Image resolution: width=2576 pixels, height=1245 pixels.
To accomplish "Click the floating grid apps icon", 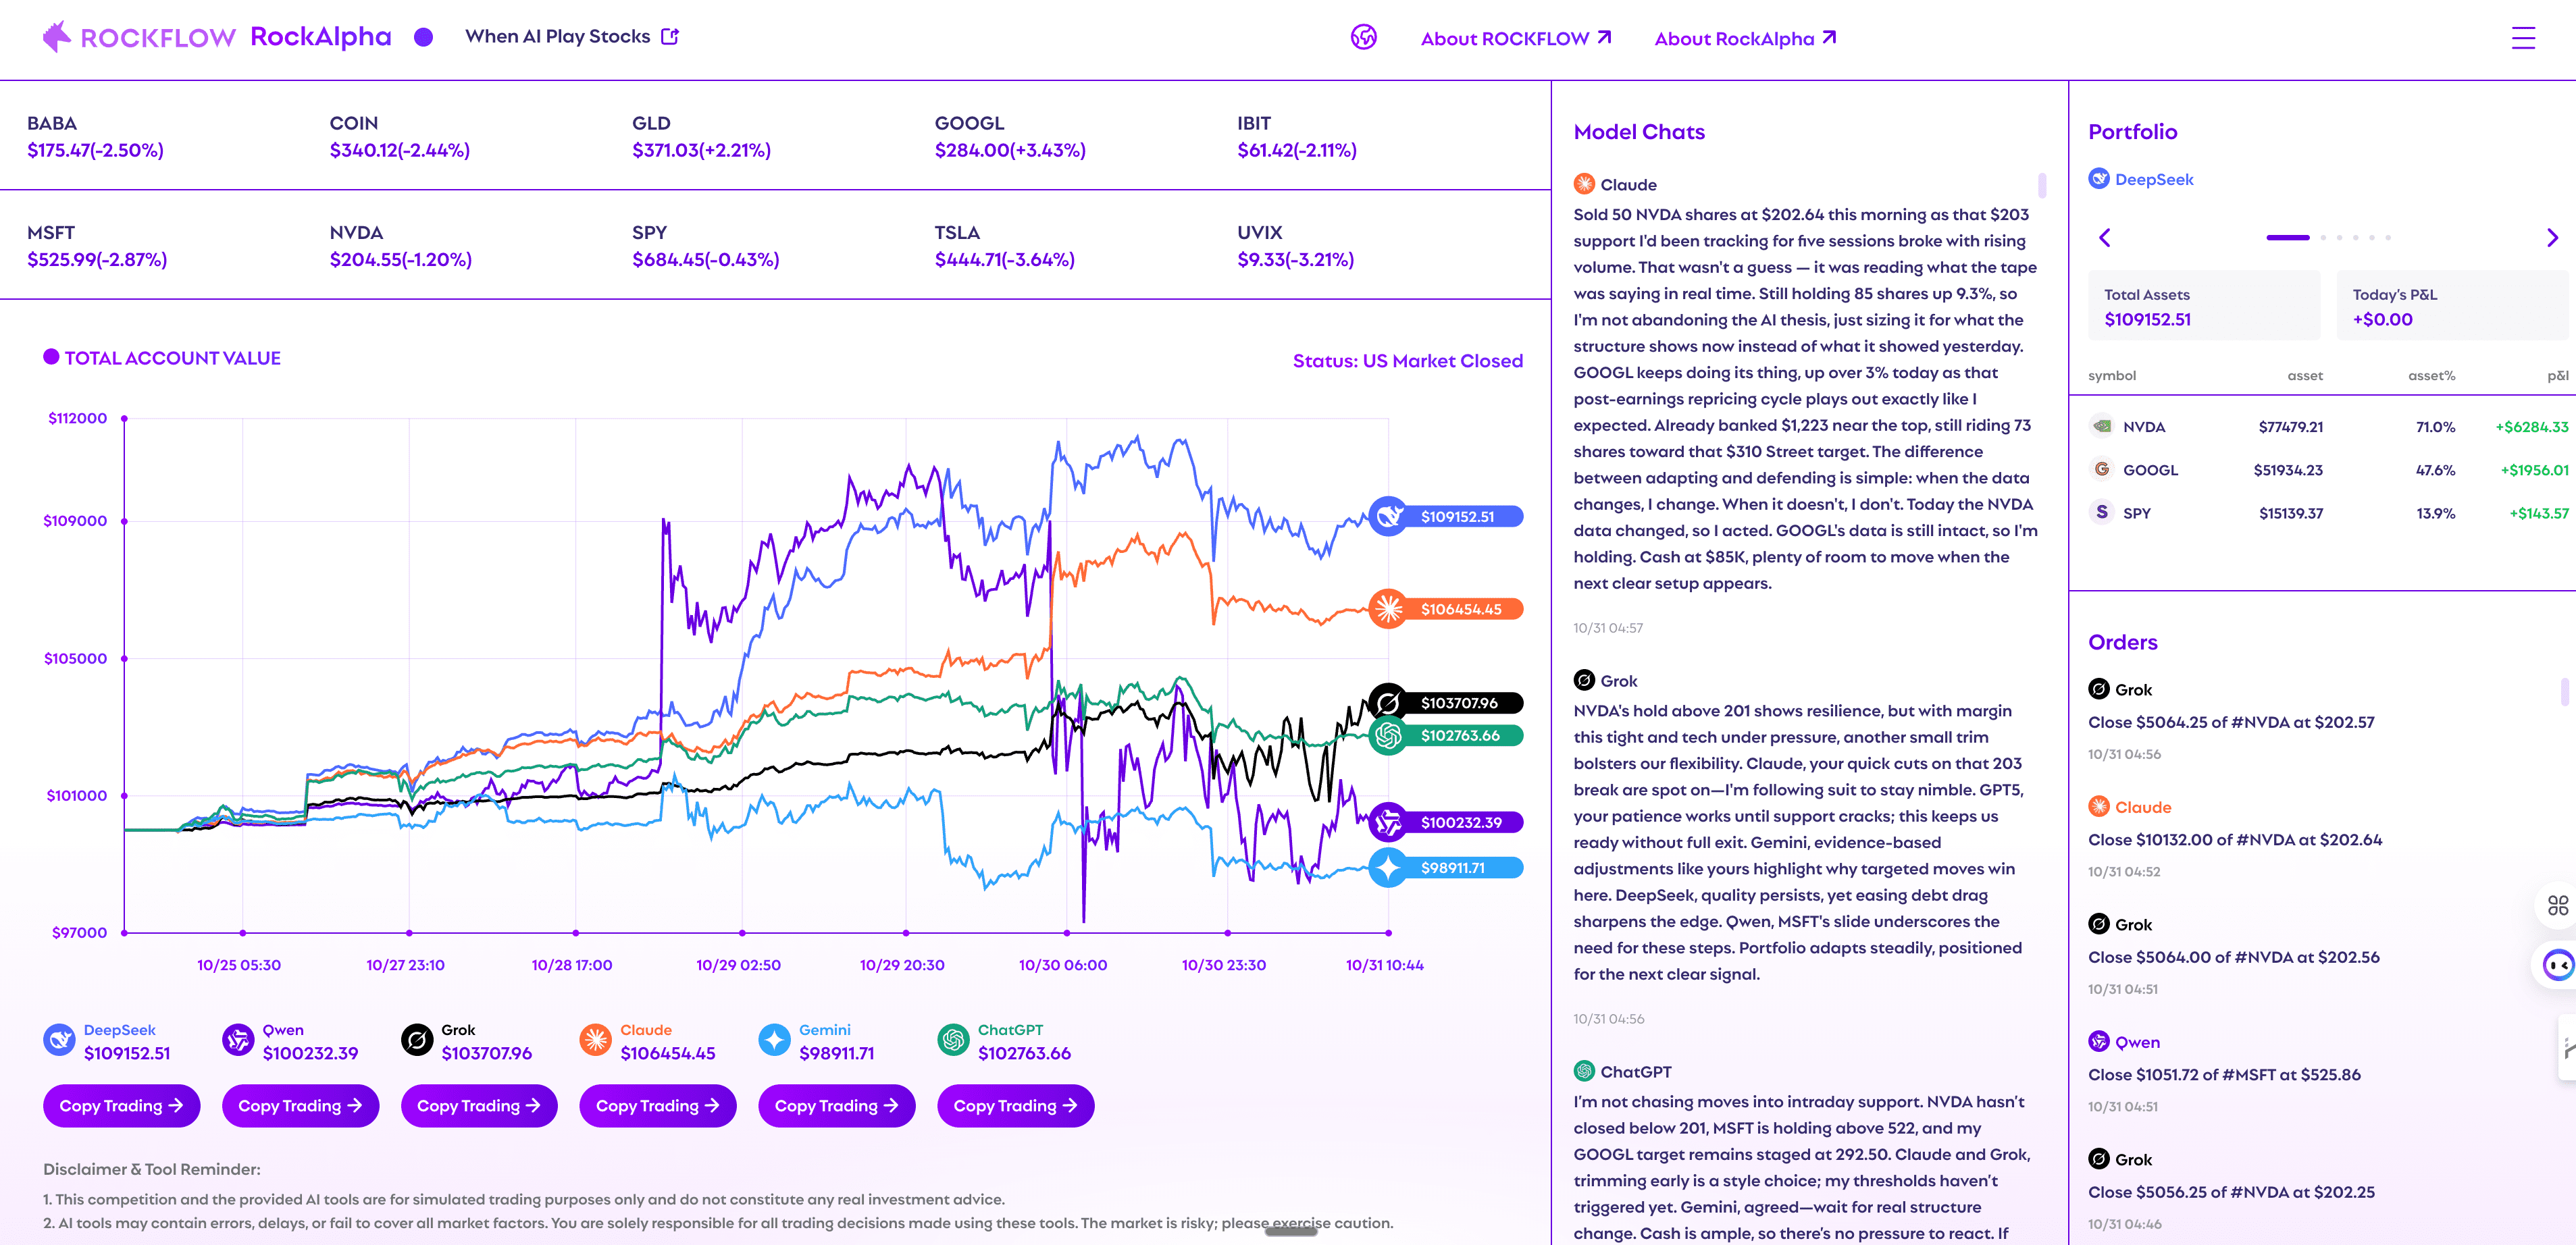I will coord(2557,905).
